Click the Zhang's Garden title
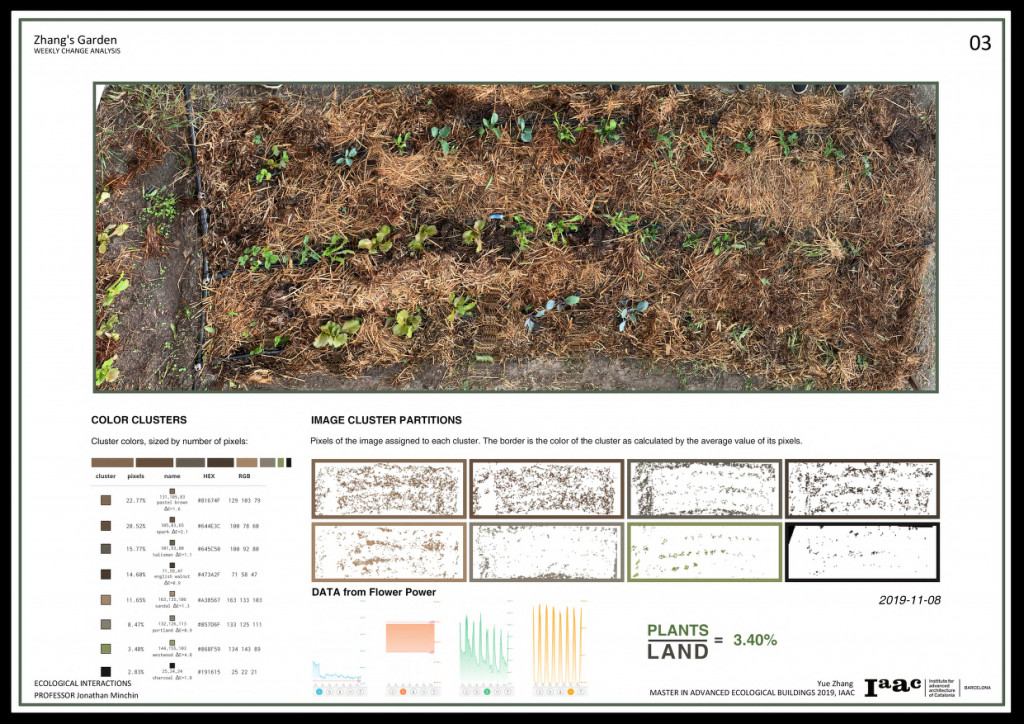 pos(75,40)
